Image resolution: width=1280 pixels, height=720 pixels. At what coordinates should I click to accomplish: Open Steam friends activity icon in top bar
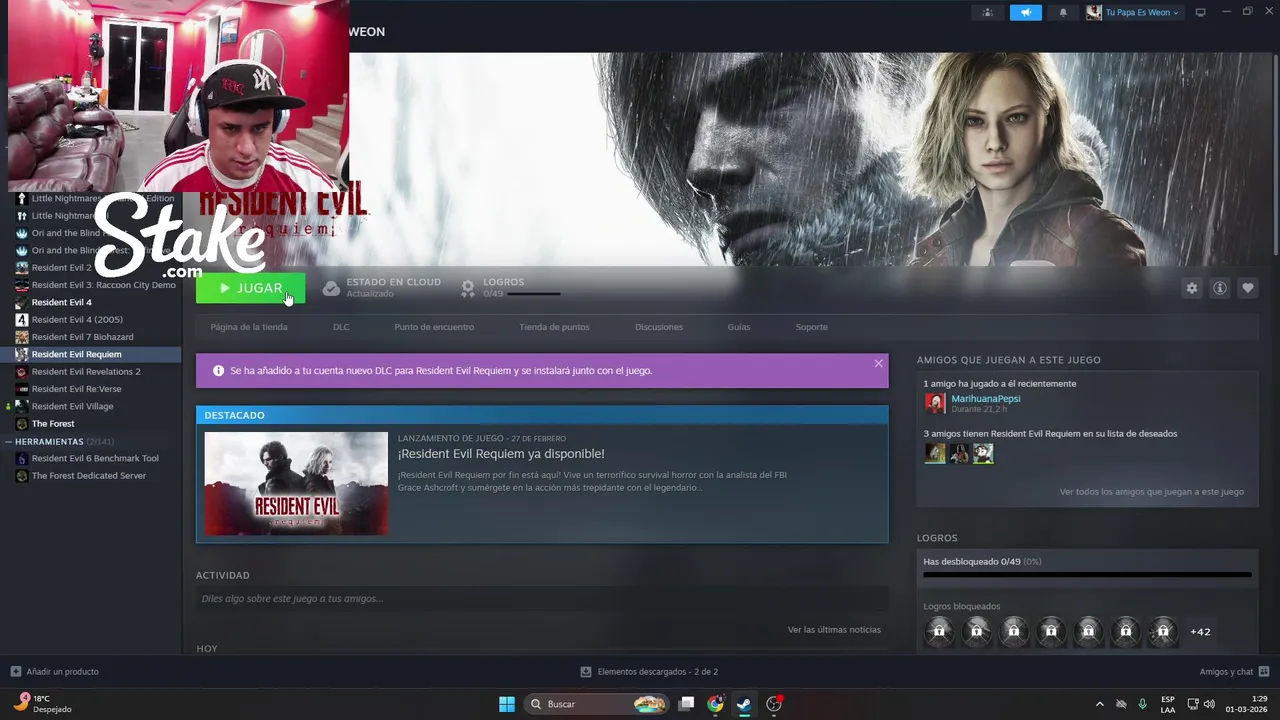[987, 13]
